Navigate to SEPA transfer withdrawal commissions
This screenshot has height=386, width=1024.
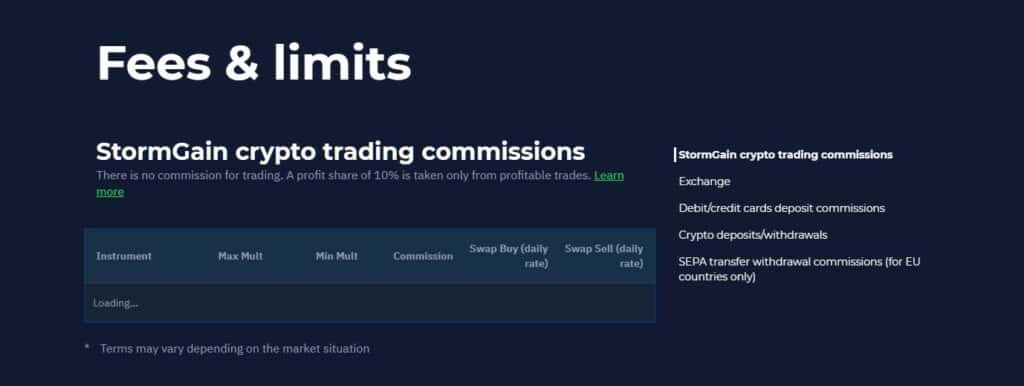(x=799, y=269)
